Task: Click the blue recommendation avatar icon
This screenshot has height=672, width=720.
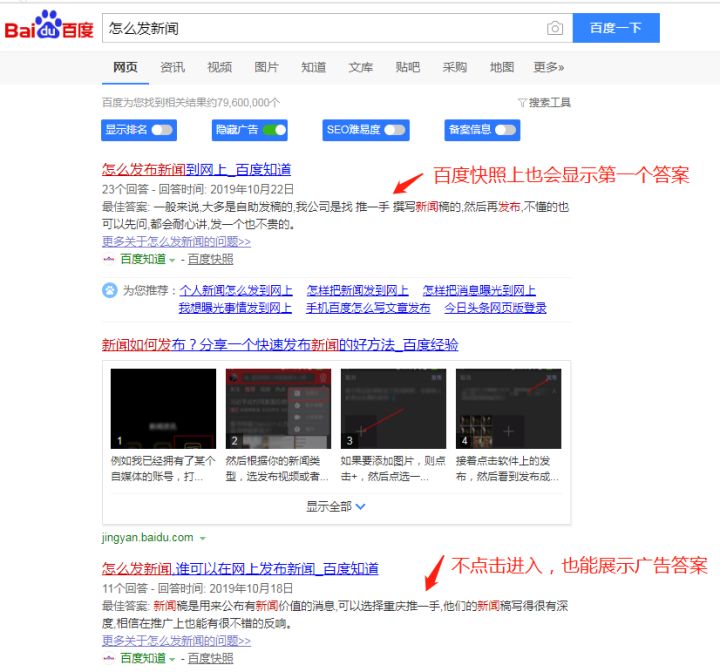Action: click(109, 290)
